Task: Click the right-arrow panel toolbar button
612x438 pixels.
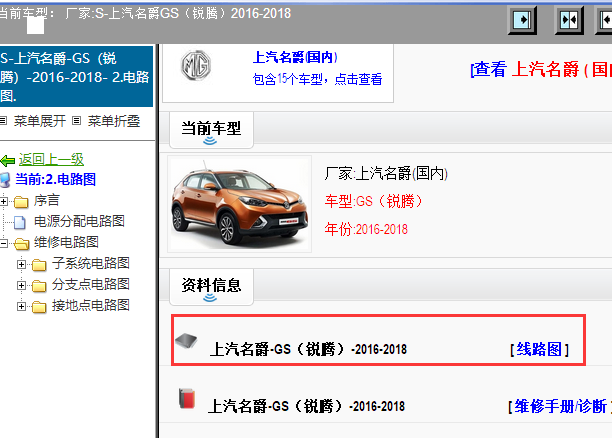Action: 522,20
